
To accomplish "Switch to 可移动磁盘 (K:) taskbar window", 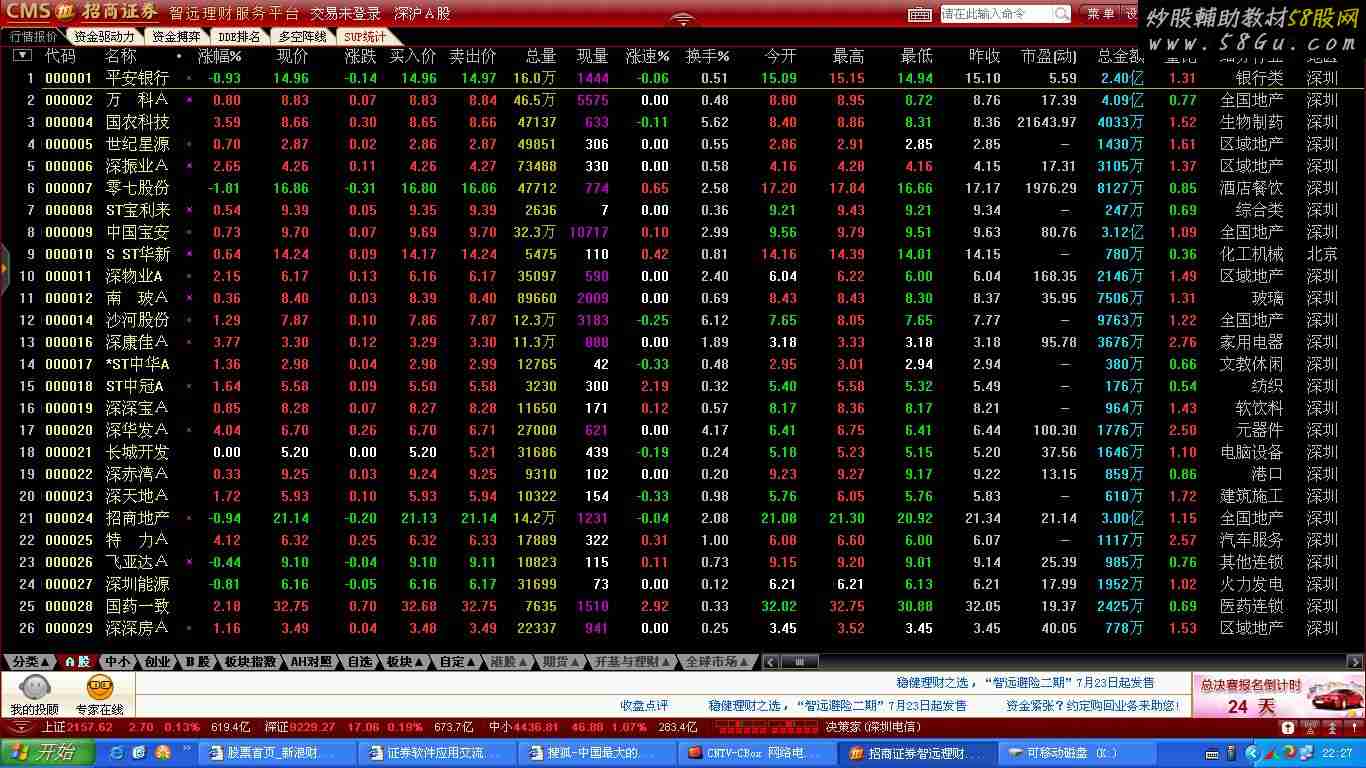I will tap(1077, 753).
